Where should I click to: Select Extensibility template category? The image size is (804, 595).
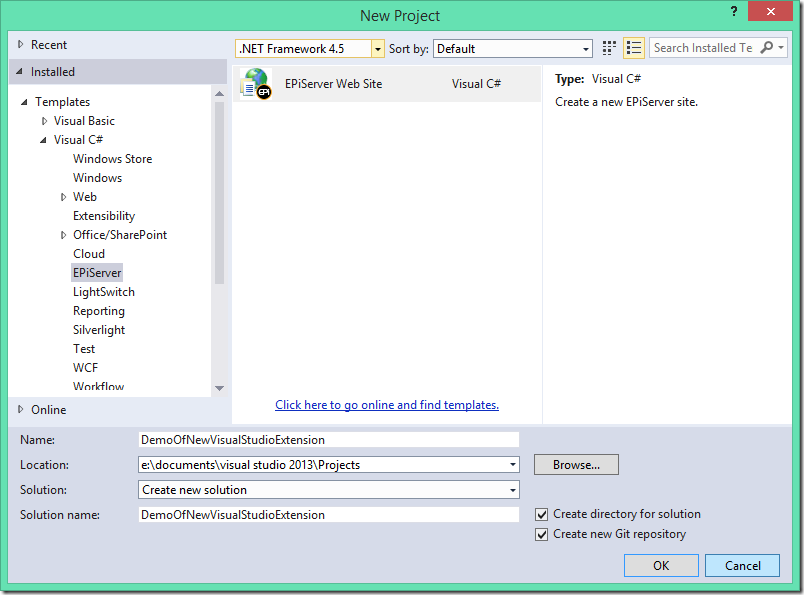pos(104,216)
